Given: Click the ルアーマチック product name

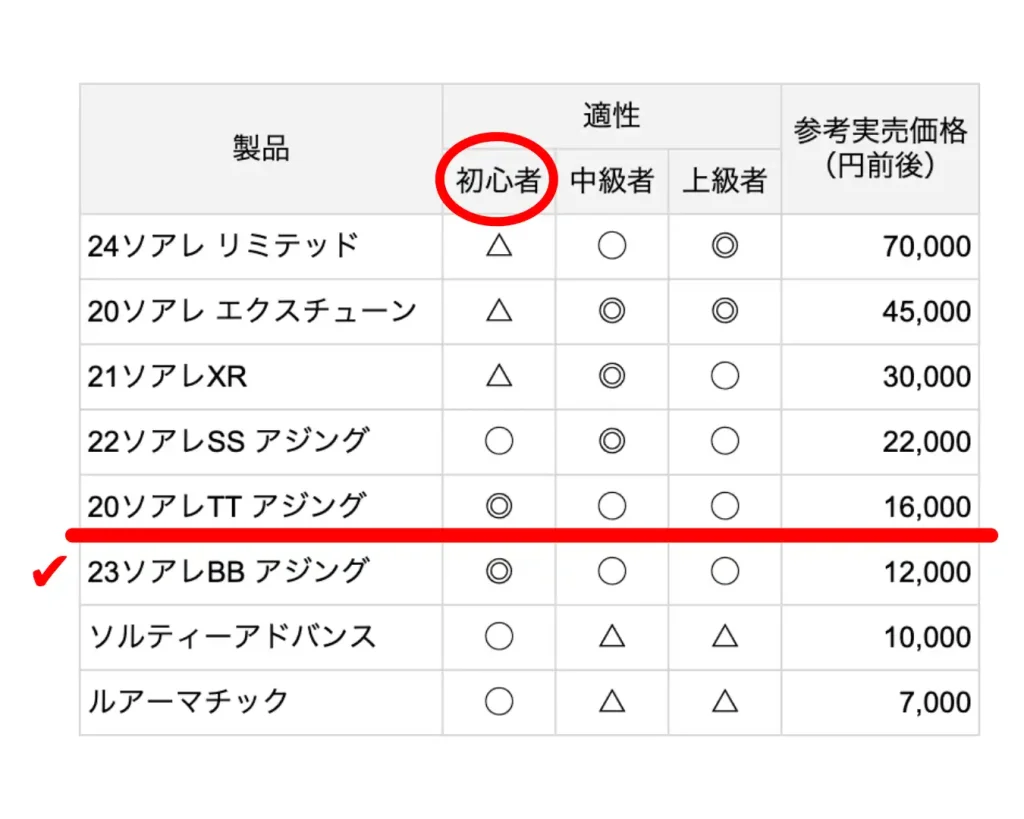Looking at the screenshot, I should [189, 702].
